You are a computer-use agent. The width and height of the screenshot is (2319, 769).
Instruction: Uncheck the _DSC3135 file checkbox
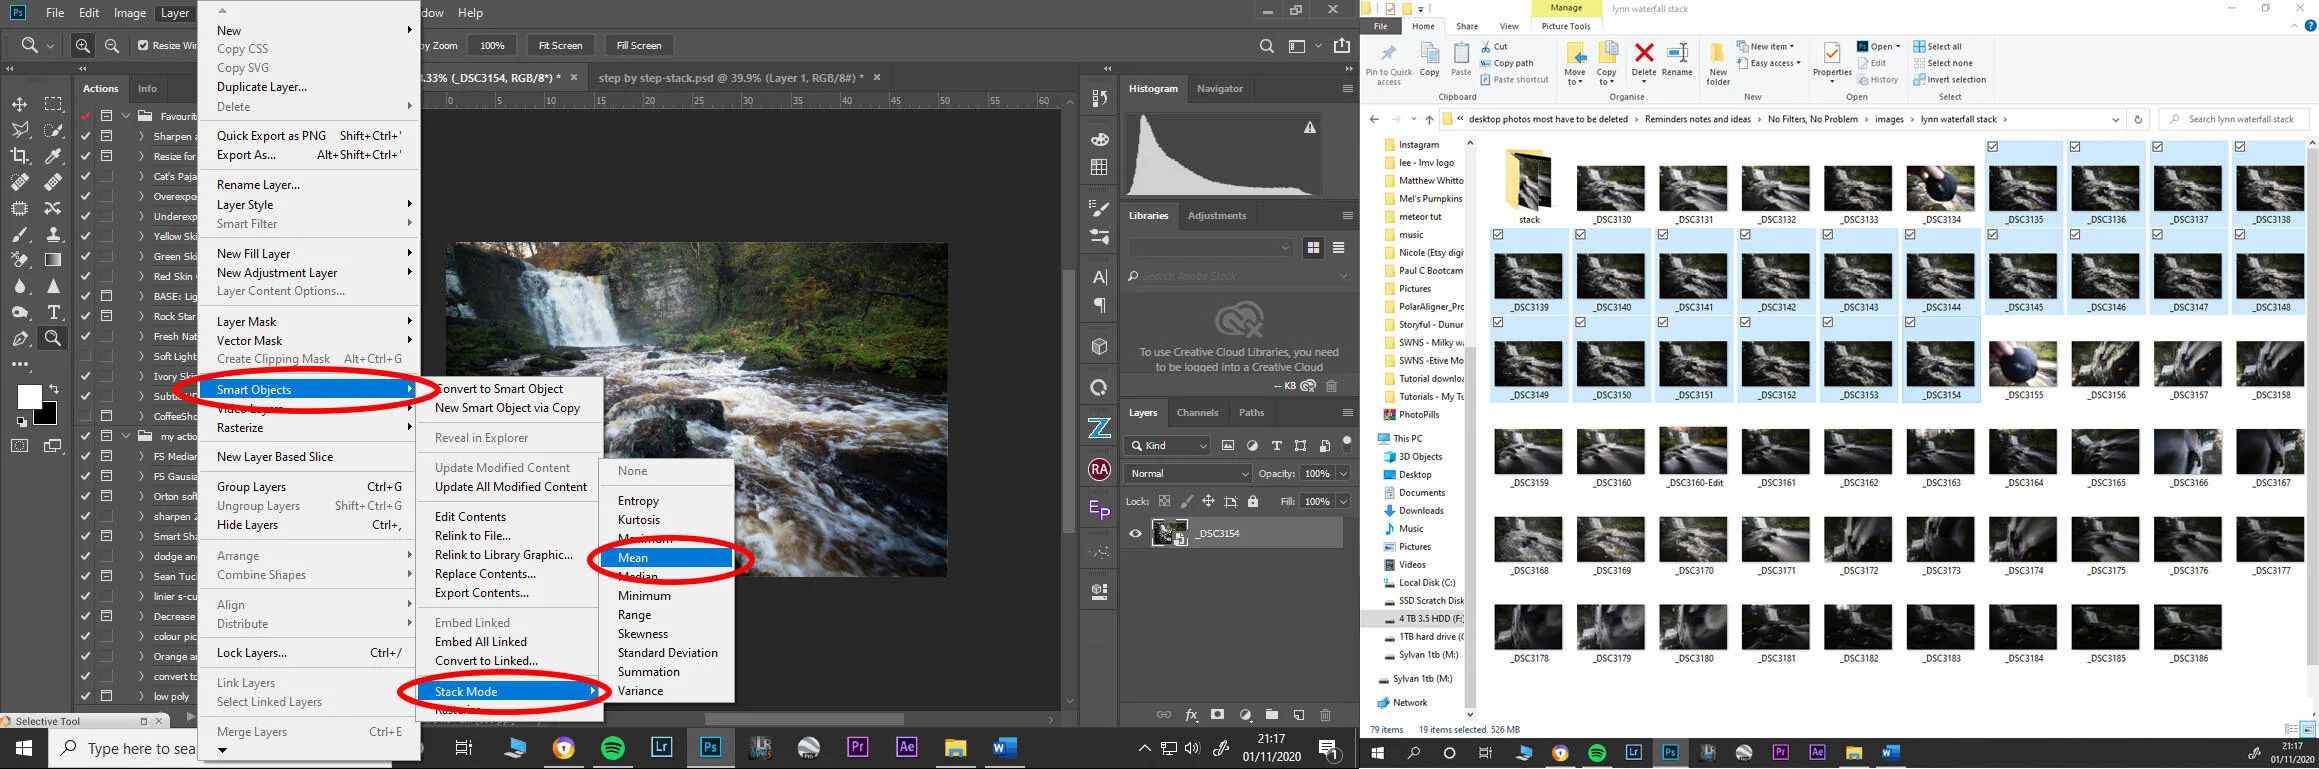coord(1993,147)
